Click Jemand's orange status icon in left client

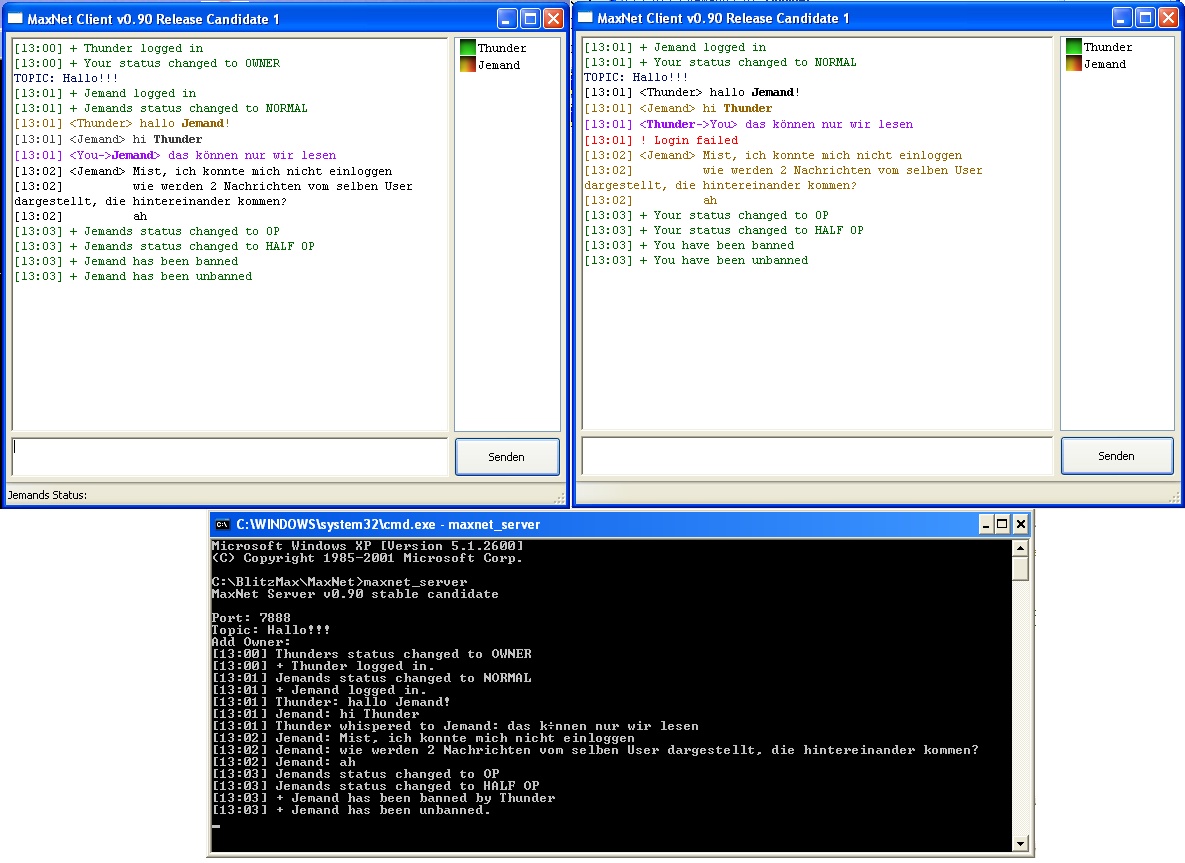pyautogui.click(x=467, y=65)
